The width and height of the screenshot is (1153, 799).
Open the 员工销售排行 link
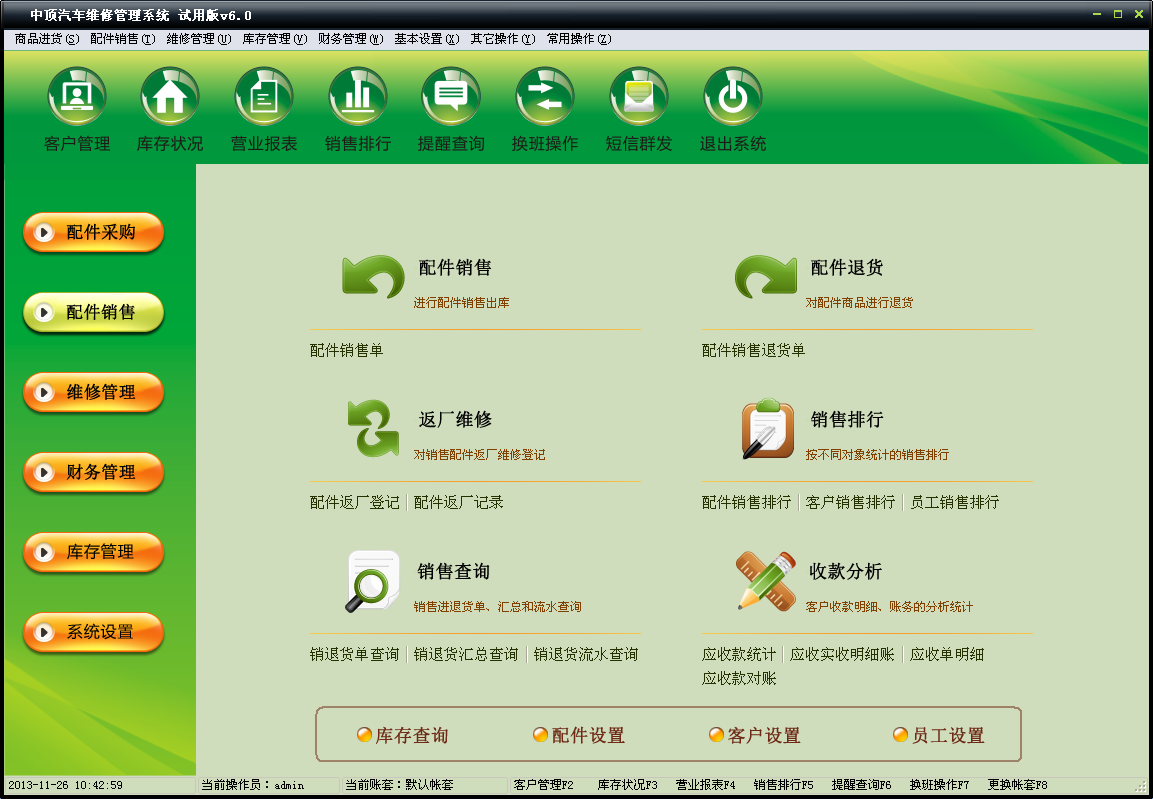(954, 503)
